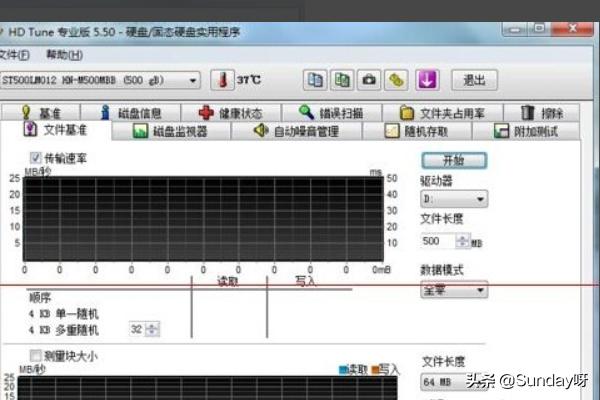Viewport: 600px width, 400px height.
Task: Open the yellow options icon
Action: click(x=396, y=80)
